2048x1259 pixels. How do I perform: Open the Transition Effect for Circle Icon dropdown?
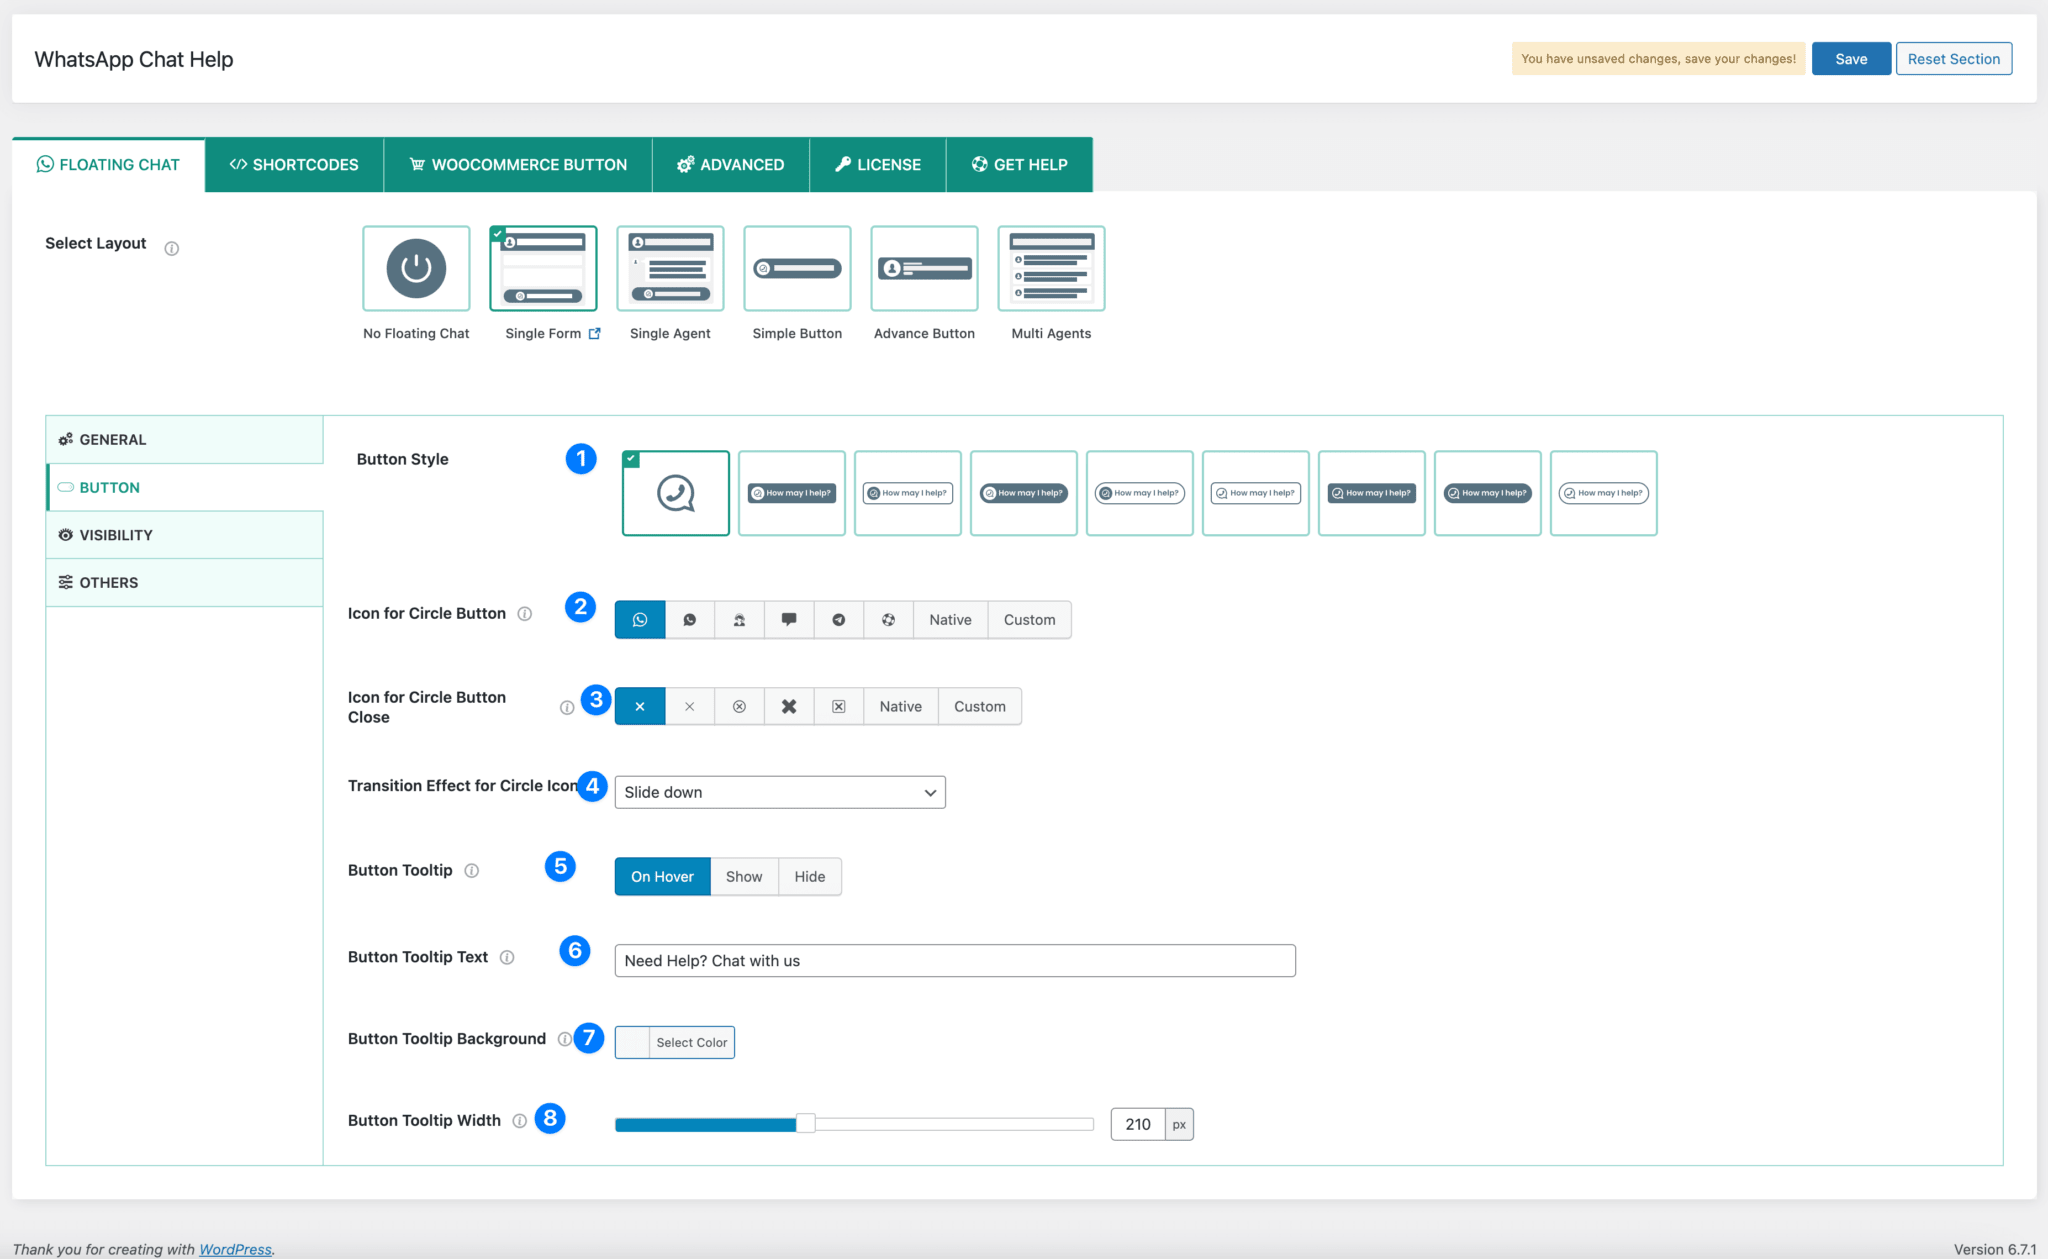tap(780, 792)
